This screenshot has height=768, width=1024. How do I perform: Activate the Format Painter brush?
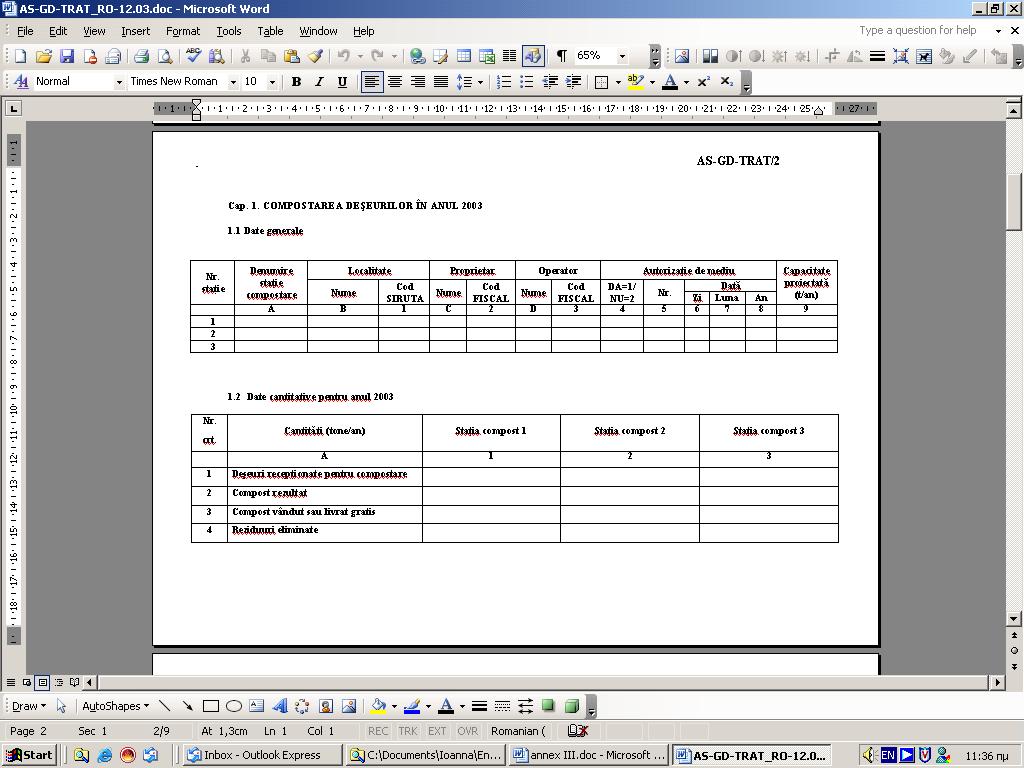click(x=315, y=56)
